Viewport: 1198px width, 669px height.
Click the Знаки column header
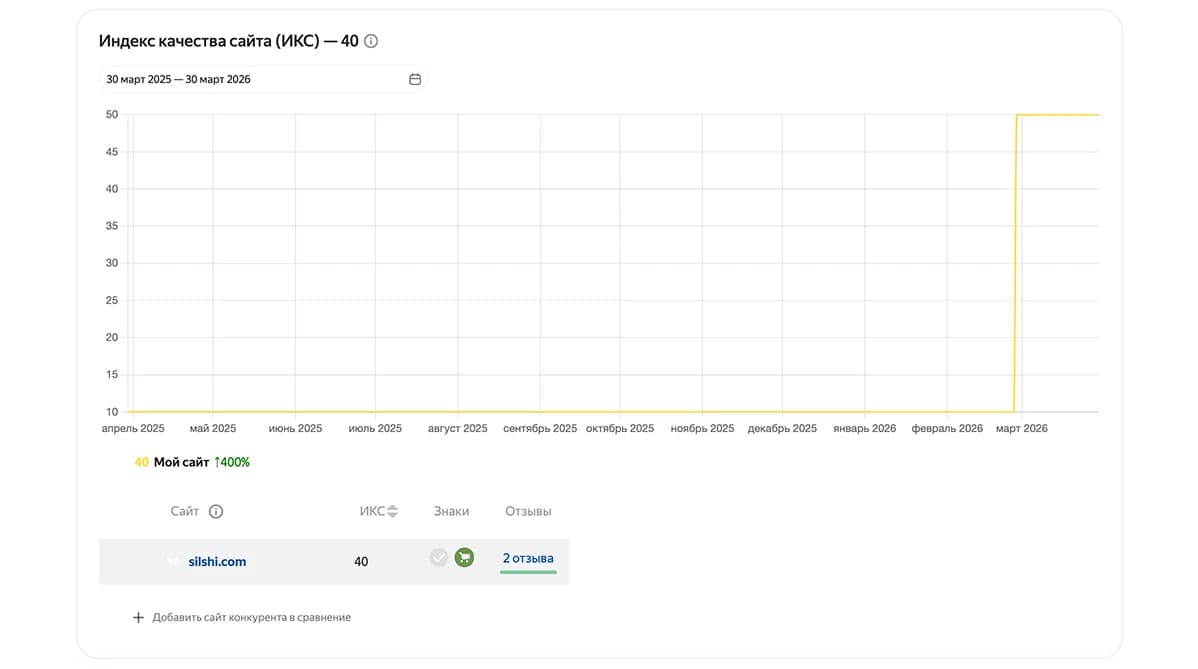(x=452, y=512)
